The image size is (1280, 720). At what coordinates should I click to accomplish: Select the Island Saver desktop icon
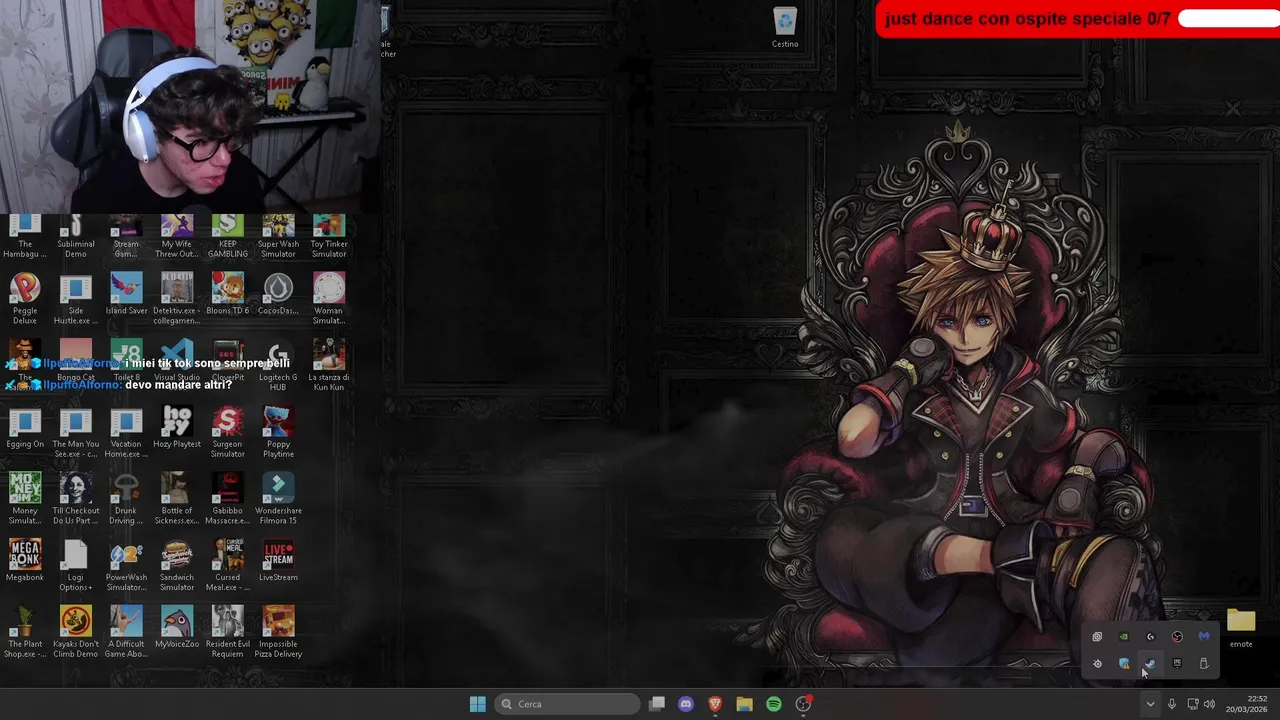[x=126, y=293]
